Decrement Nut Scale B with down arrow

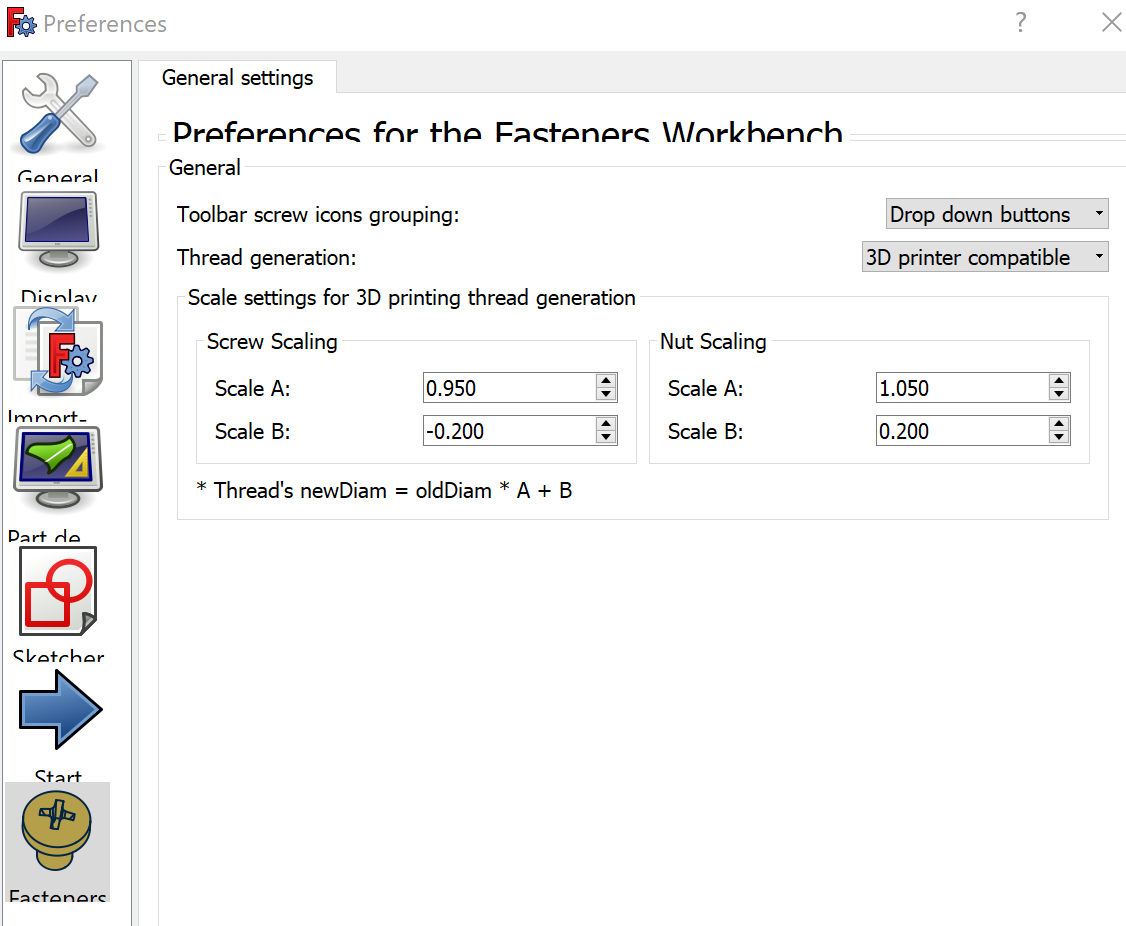(x=1058, y=437)
